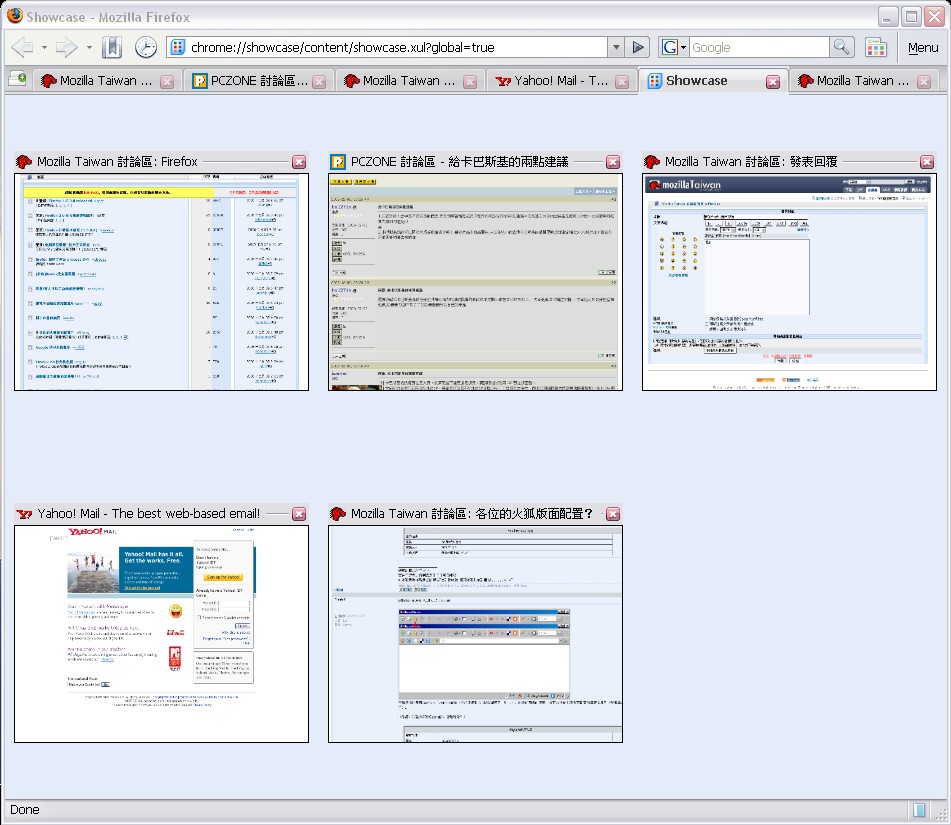951x825 pixels.
Task: Expand the URL bar history dropdown
Action: coord(616,47)
